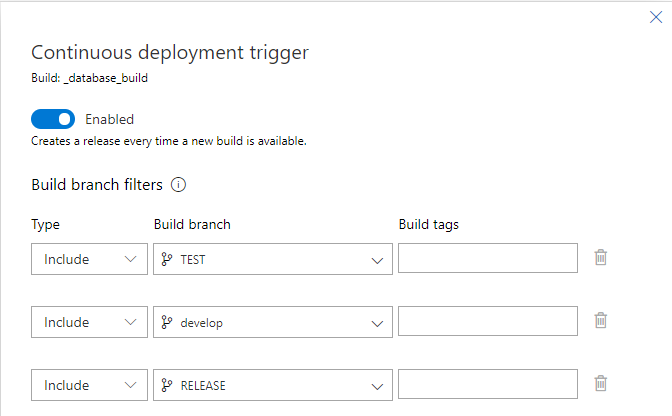Viewport: 672px width, 416px height.
Task: Expand the RELEASE build branch dropdown
Action: pos(377,386)
